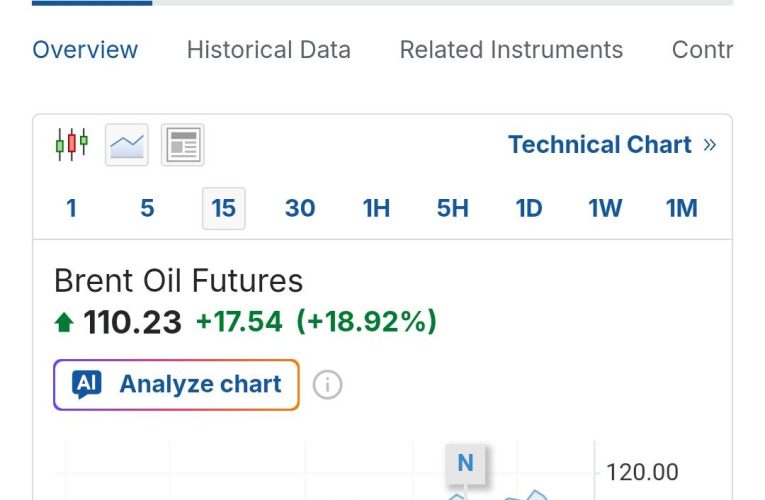Switch chart to 1H interval
765x500 pixels.
(x=376, y=208)
